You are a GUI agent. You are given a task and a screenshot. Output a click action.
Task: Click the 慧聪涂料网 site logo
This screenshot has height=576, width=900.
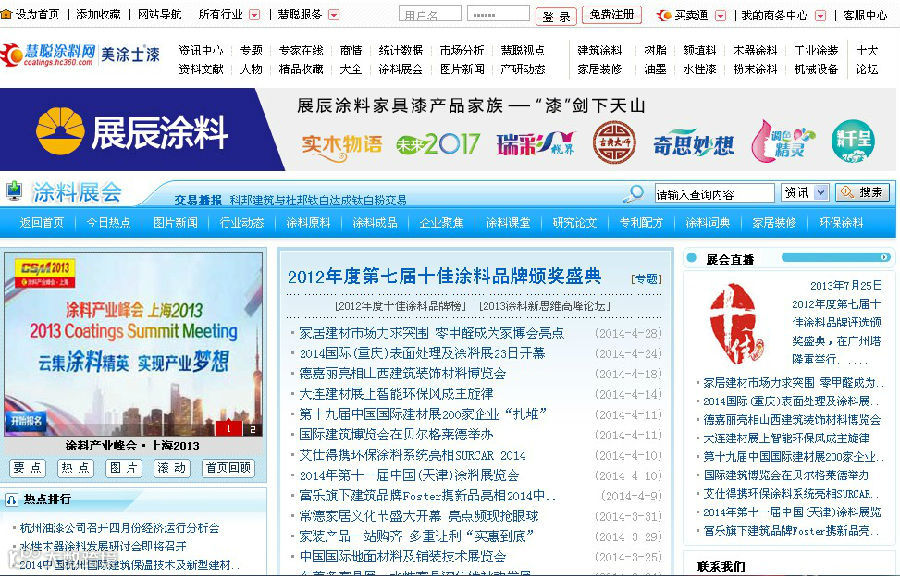pos(48,56)
